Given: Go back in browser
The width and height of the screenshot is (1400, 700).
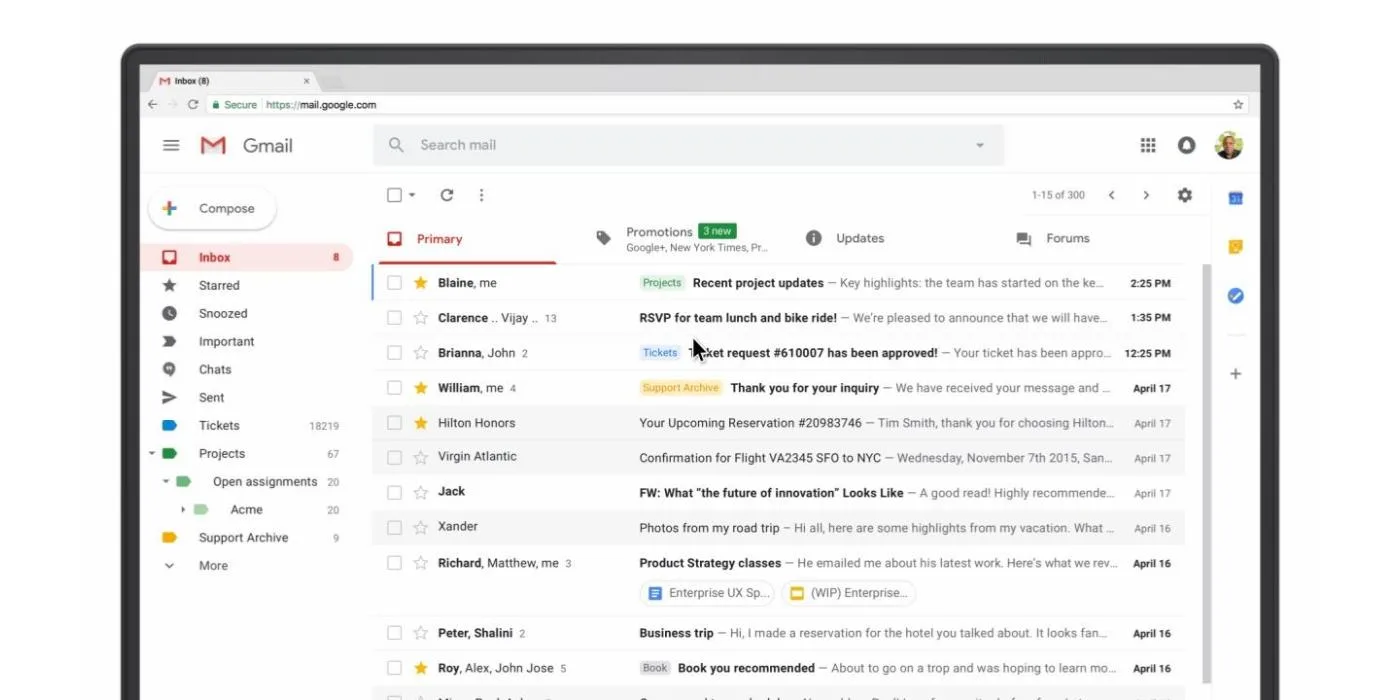Looking at the screenshot, I should [x=153, y=104].
